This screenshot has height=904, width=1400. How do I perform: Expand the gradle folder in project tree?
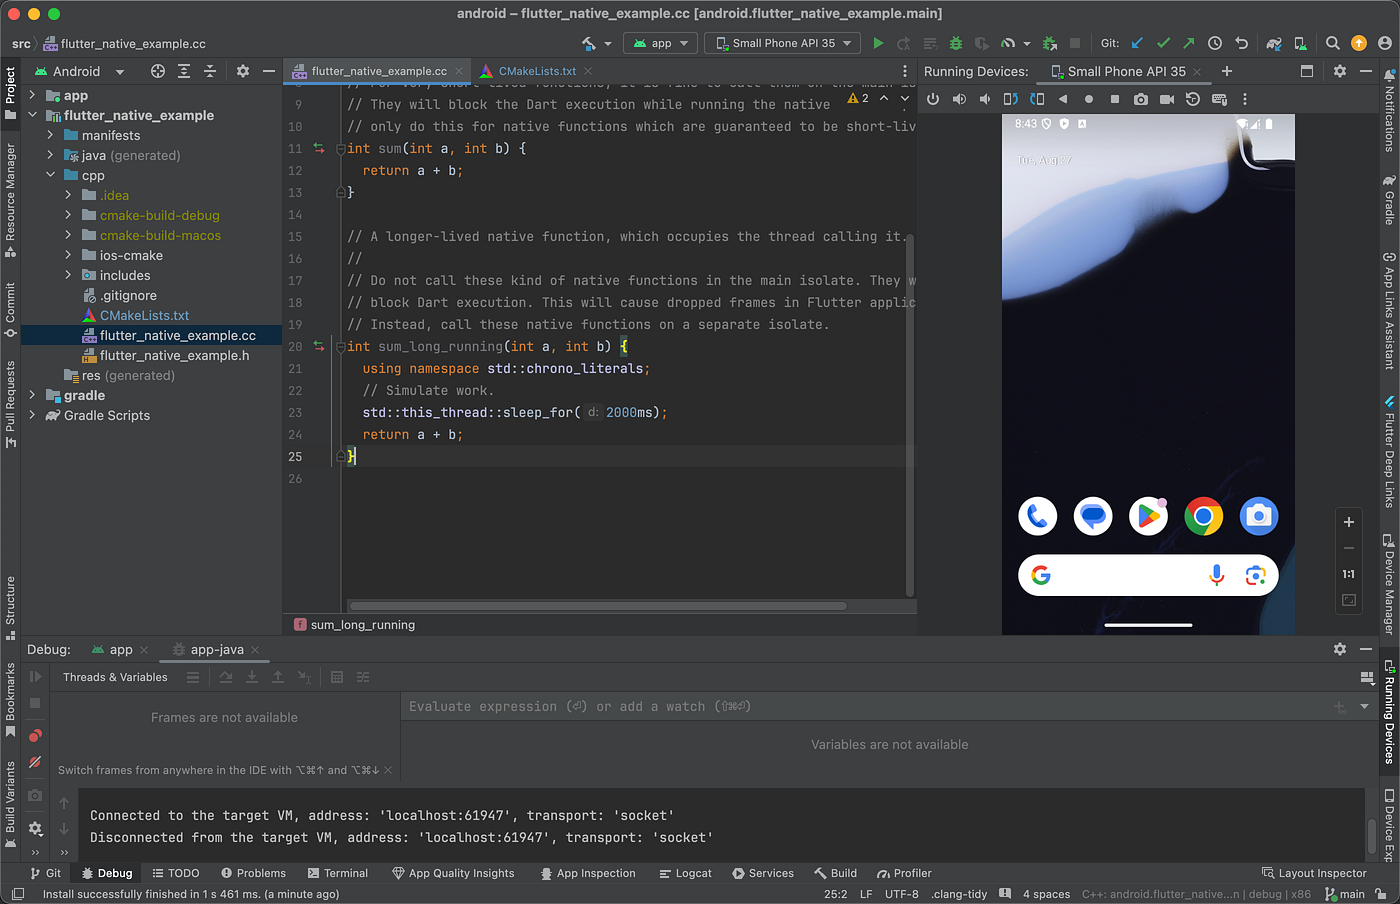pos(32,395)
